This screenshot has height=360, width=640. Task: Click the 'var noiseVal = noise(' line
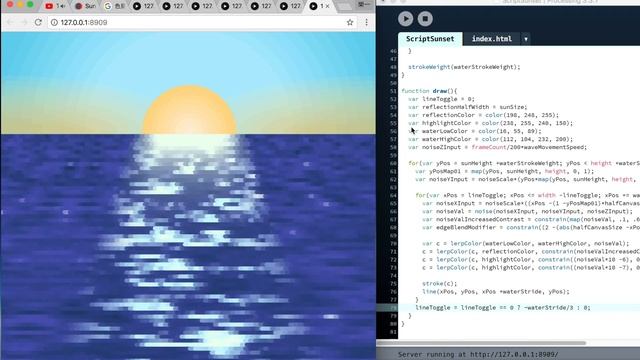coord(527,211)
